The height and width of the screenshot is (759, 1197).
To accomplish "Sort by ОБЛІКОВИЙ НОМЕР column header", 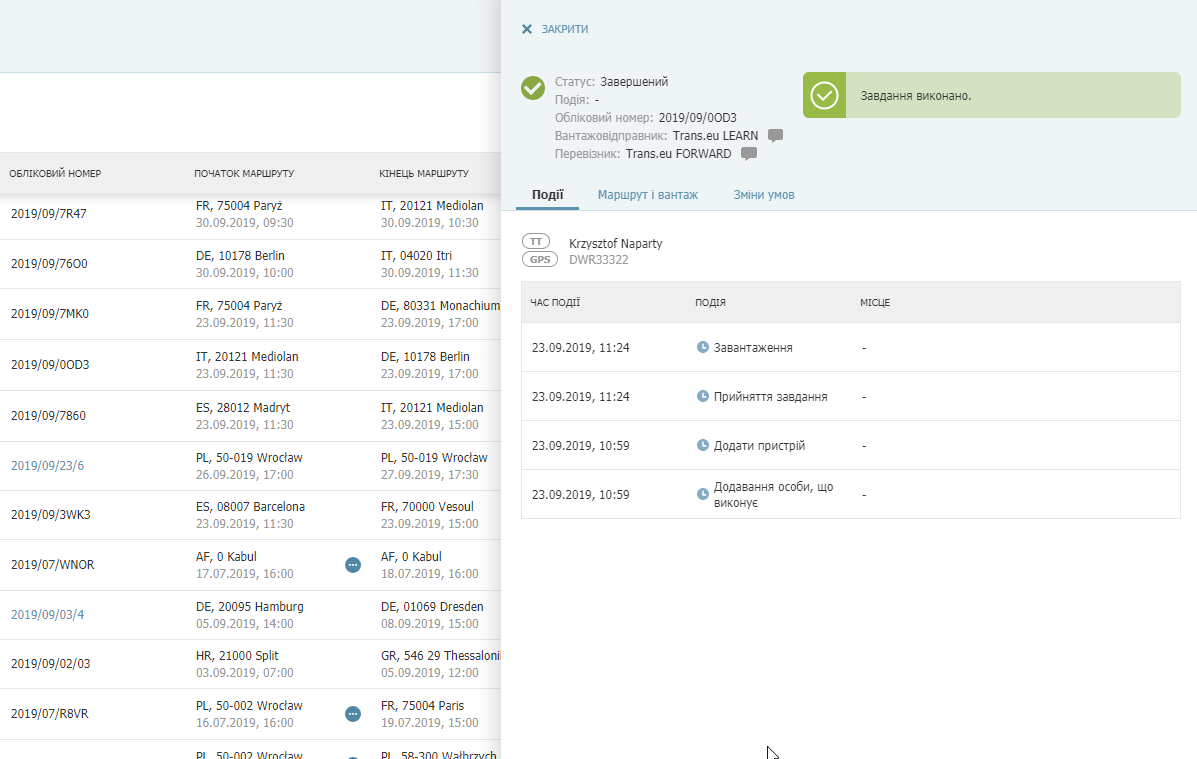I will (x=55, y=173).
